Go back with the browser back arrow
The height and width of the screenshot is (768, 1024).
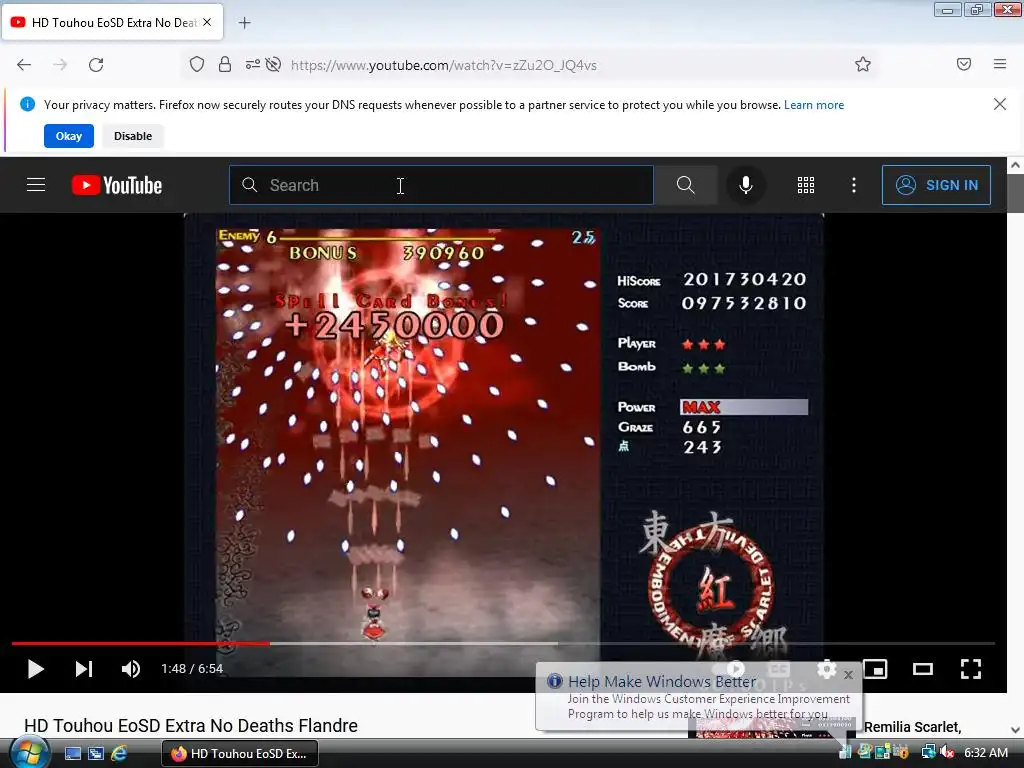24,65
